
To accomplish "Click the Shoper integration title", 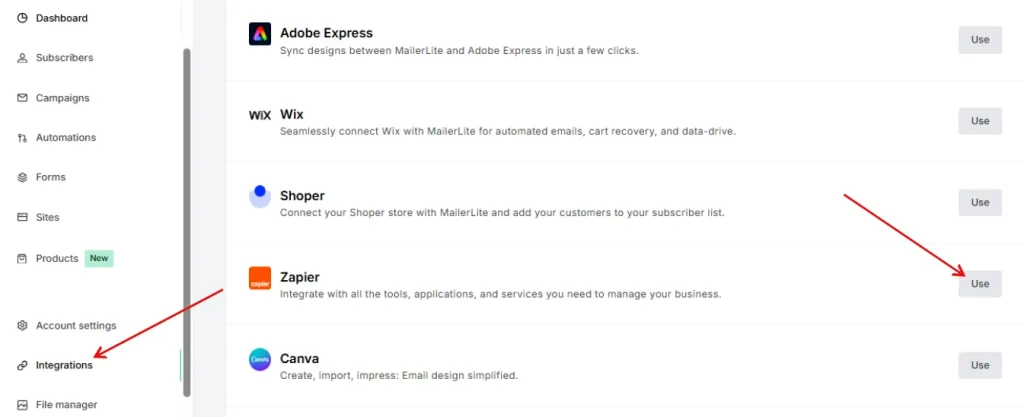I will click(x=302, y=196).
